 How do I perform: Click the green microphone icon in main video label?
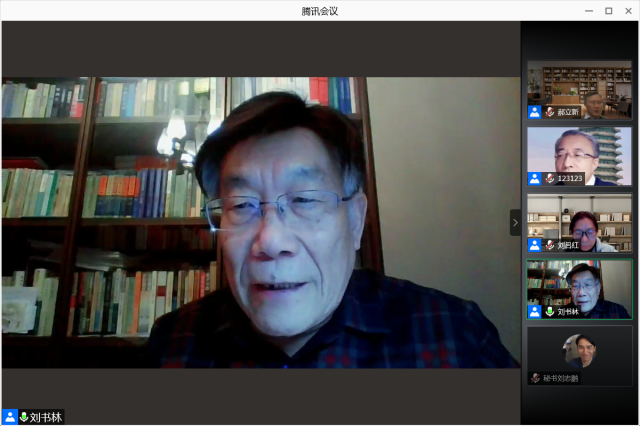pos(24,417)
